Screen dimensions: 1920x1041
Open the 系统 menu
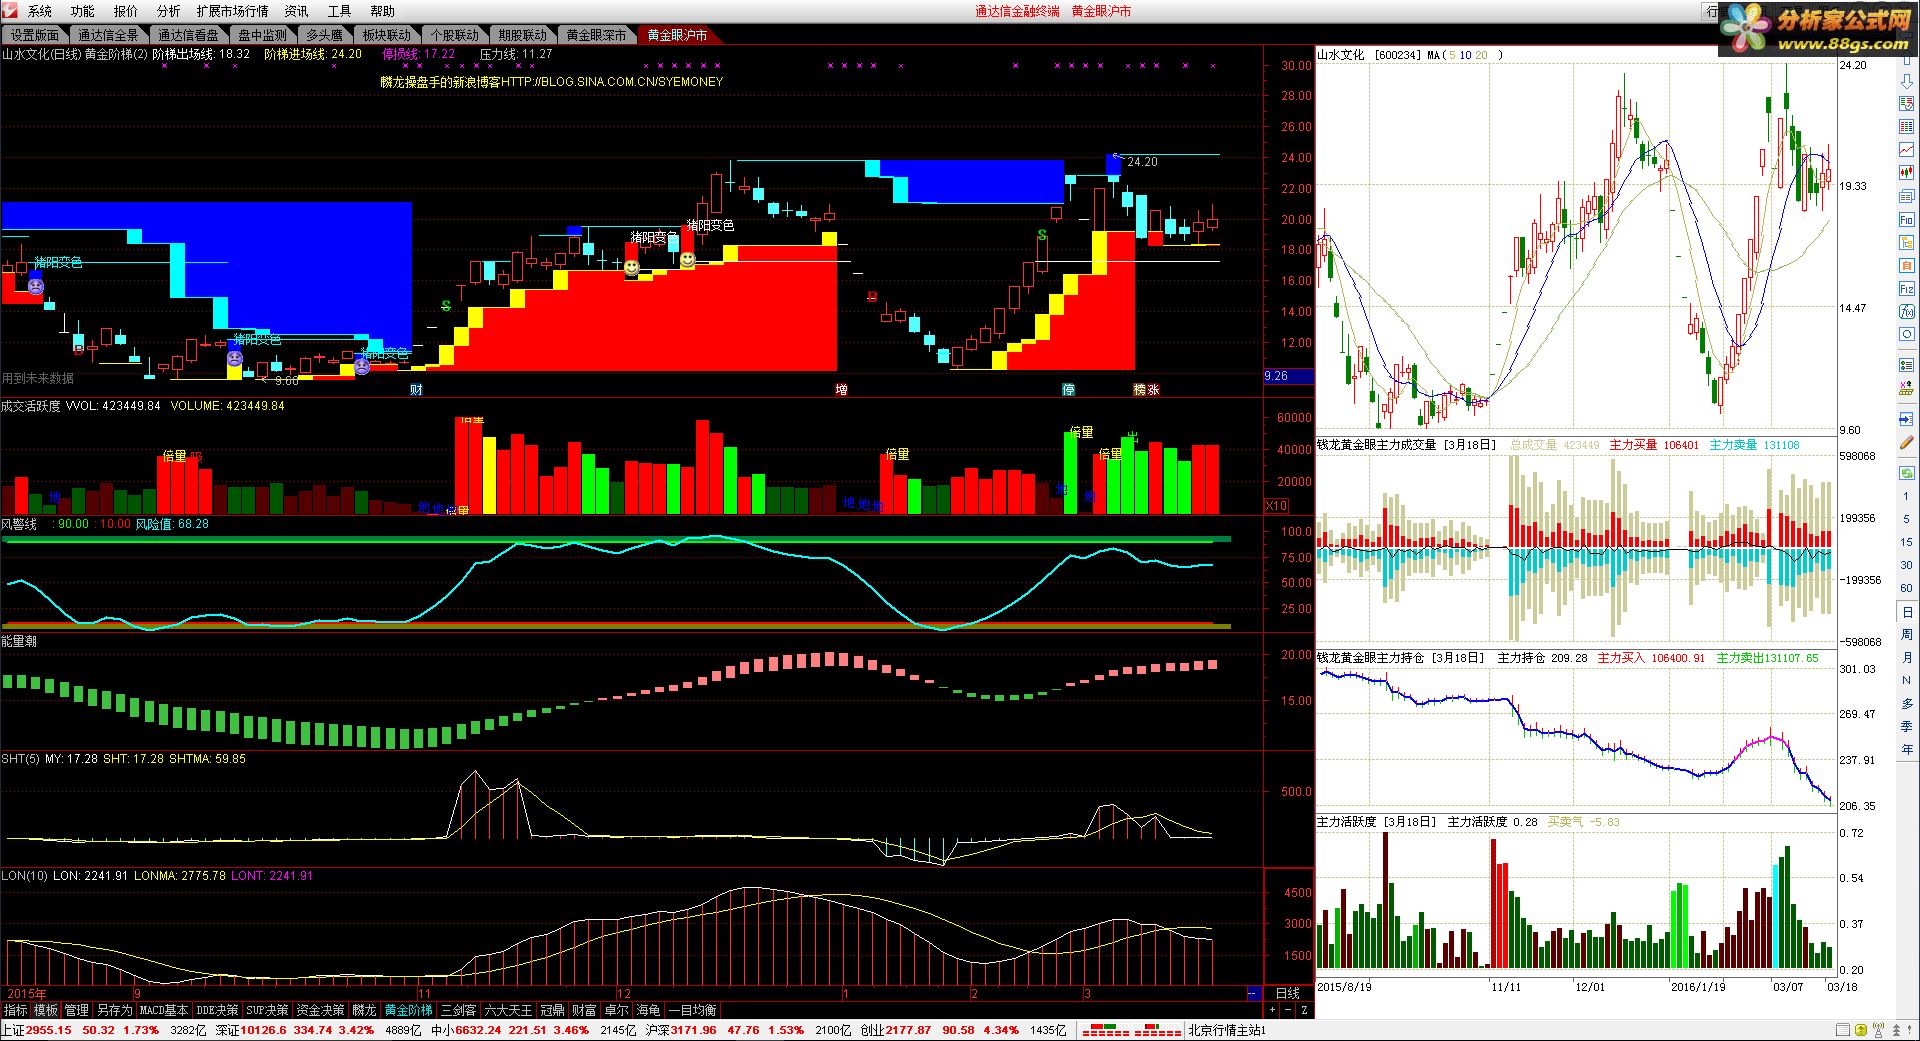click(40, 11)
